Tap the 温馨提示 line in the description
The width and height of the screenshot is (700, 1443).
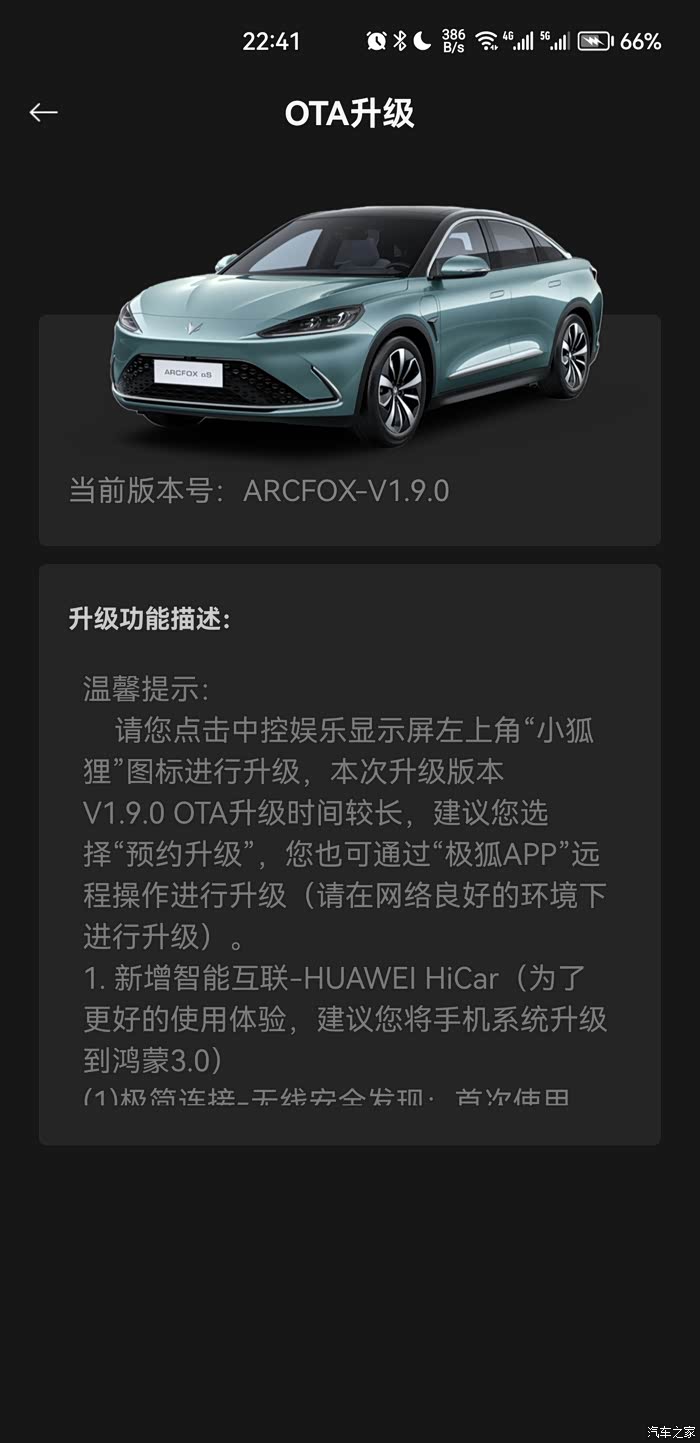(x=146, y=689)
